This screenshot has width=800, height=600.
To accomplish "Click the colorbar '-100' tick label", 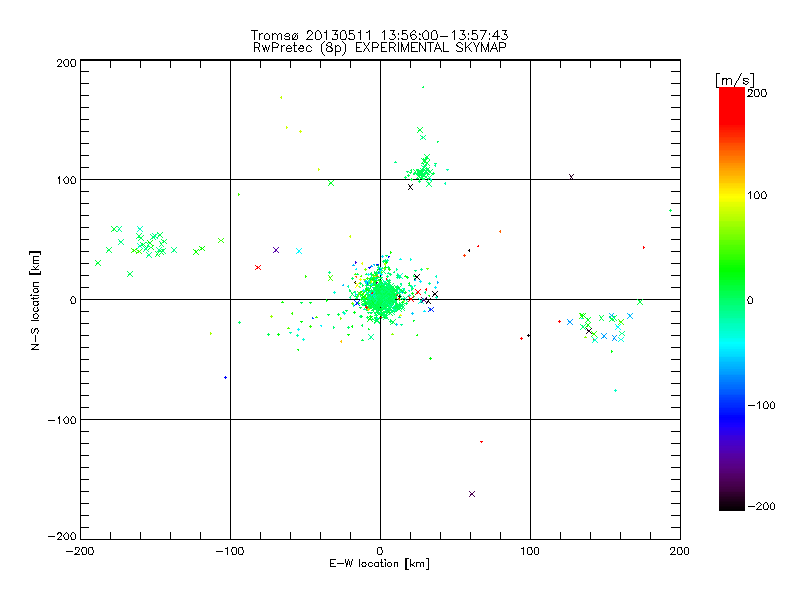I will click(761, 406).
